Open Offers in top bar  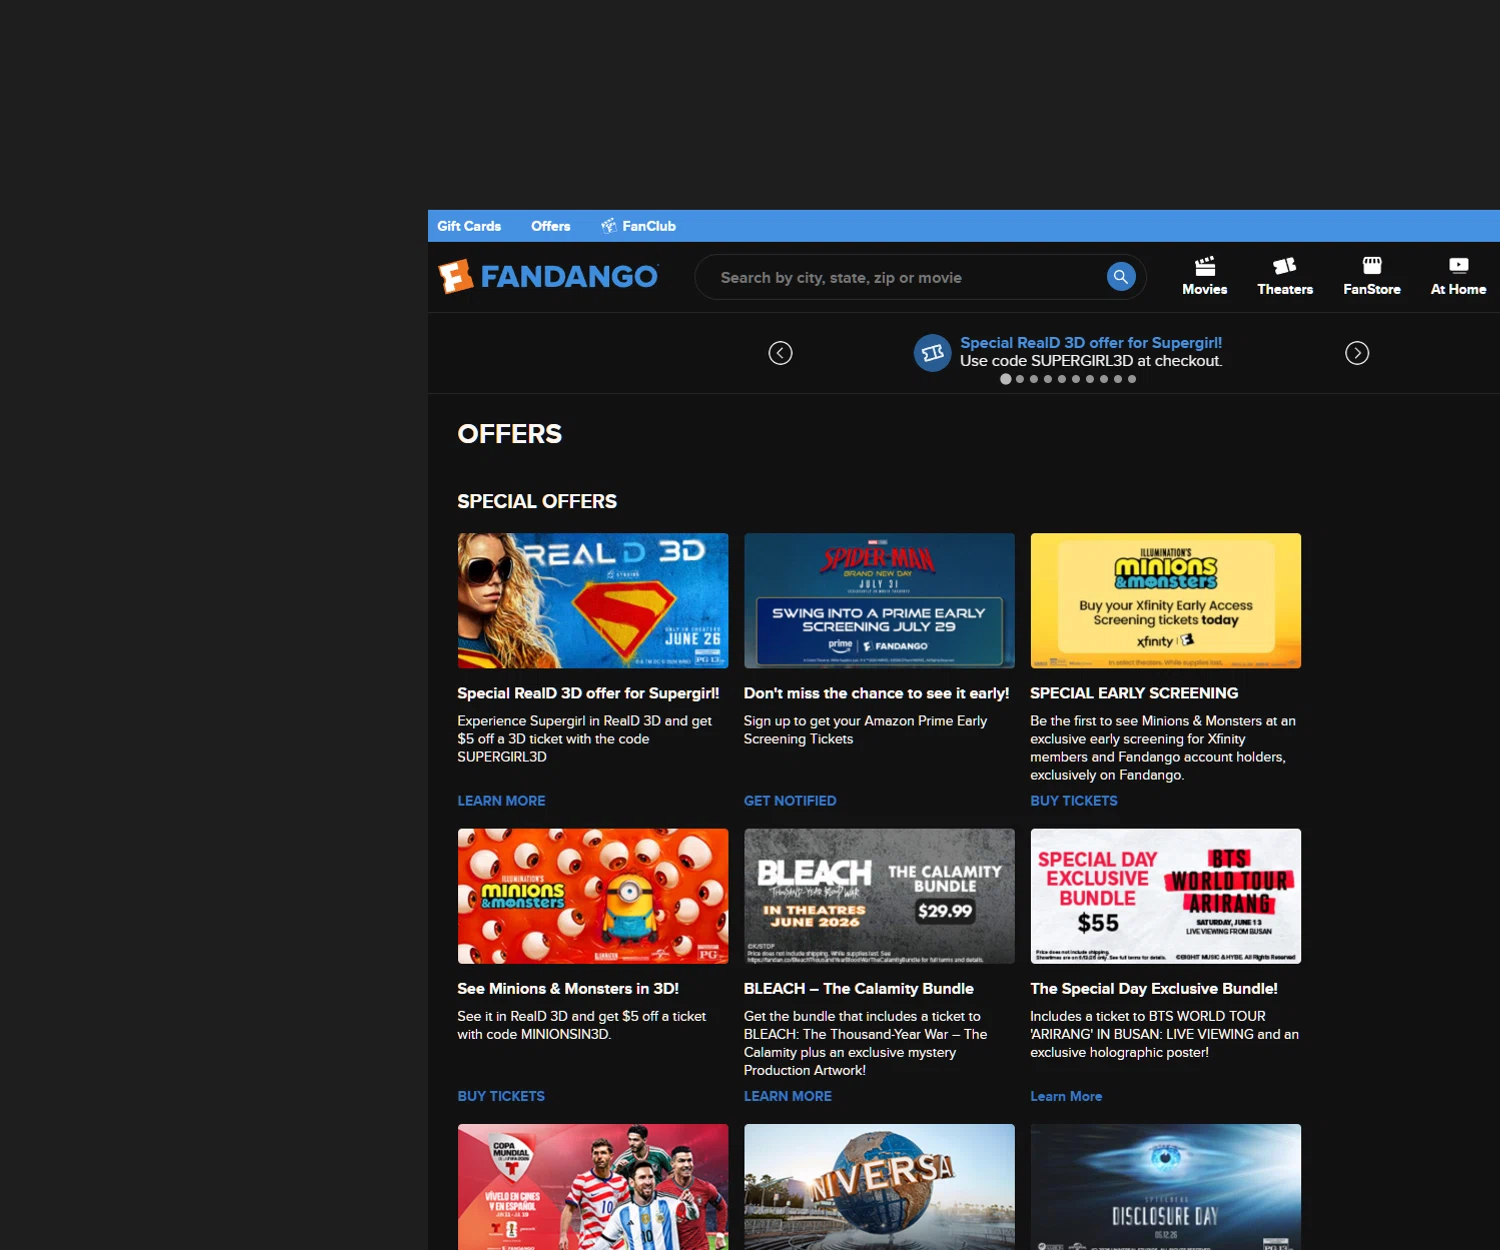coord(551,226)
